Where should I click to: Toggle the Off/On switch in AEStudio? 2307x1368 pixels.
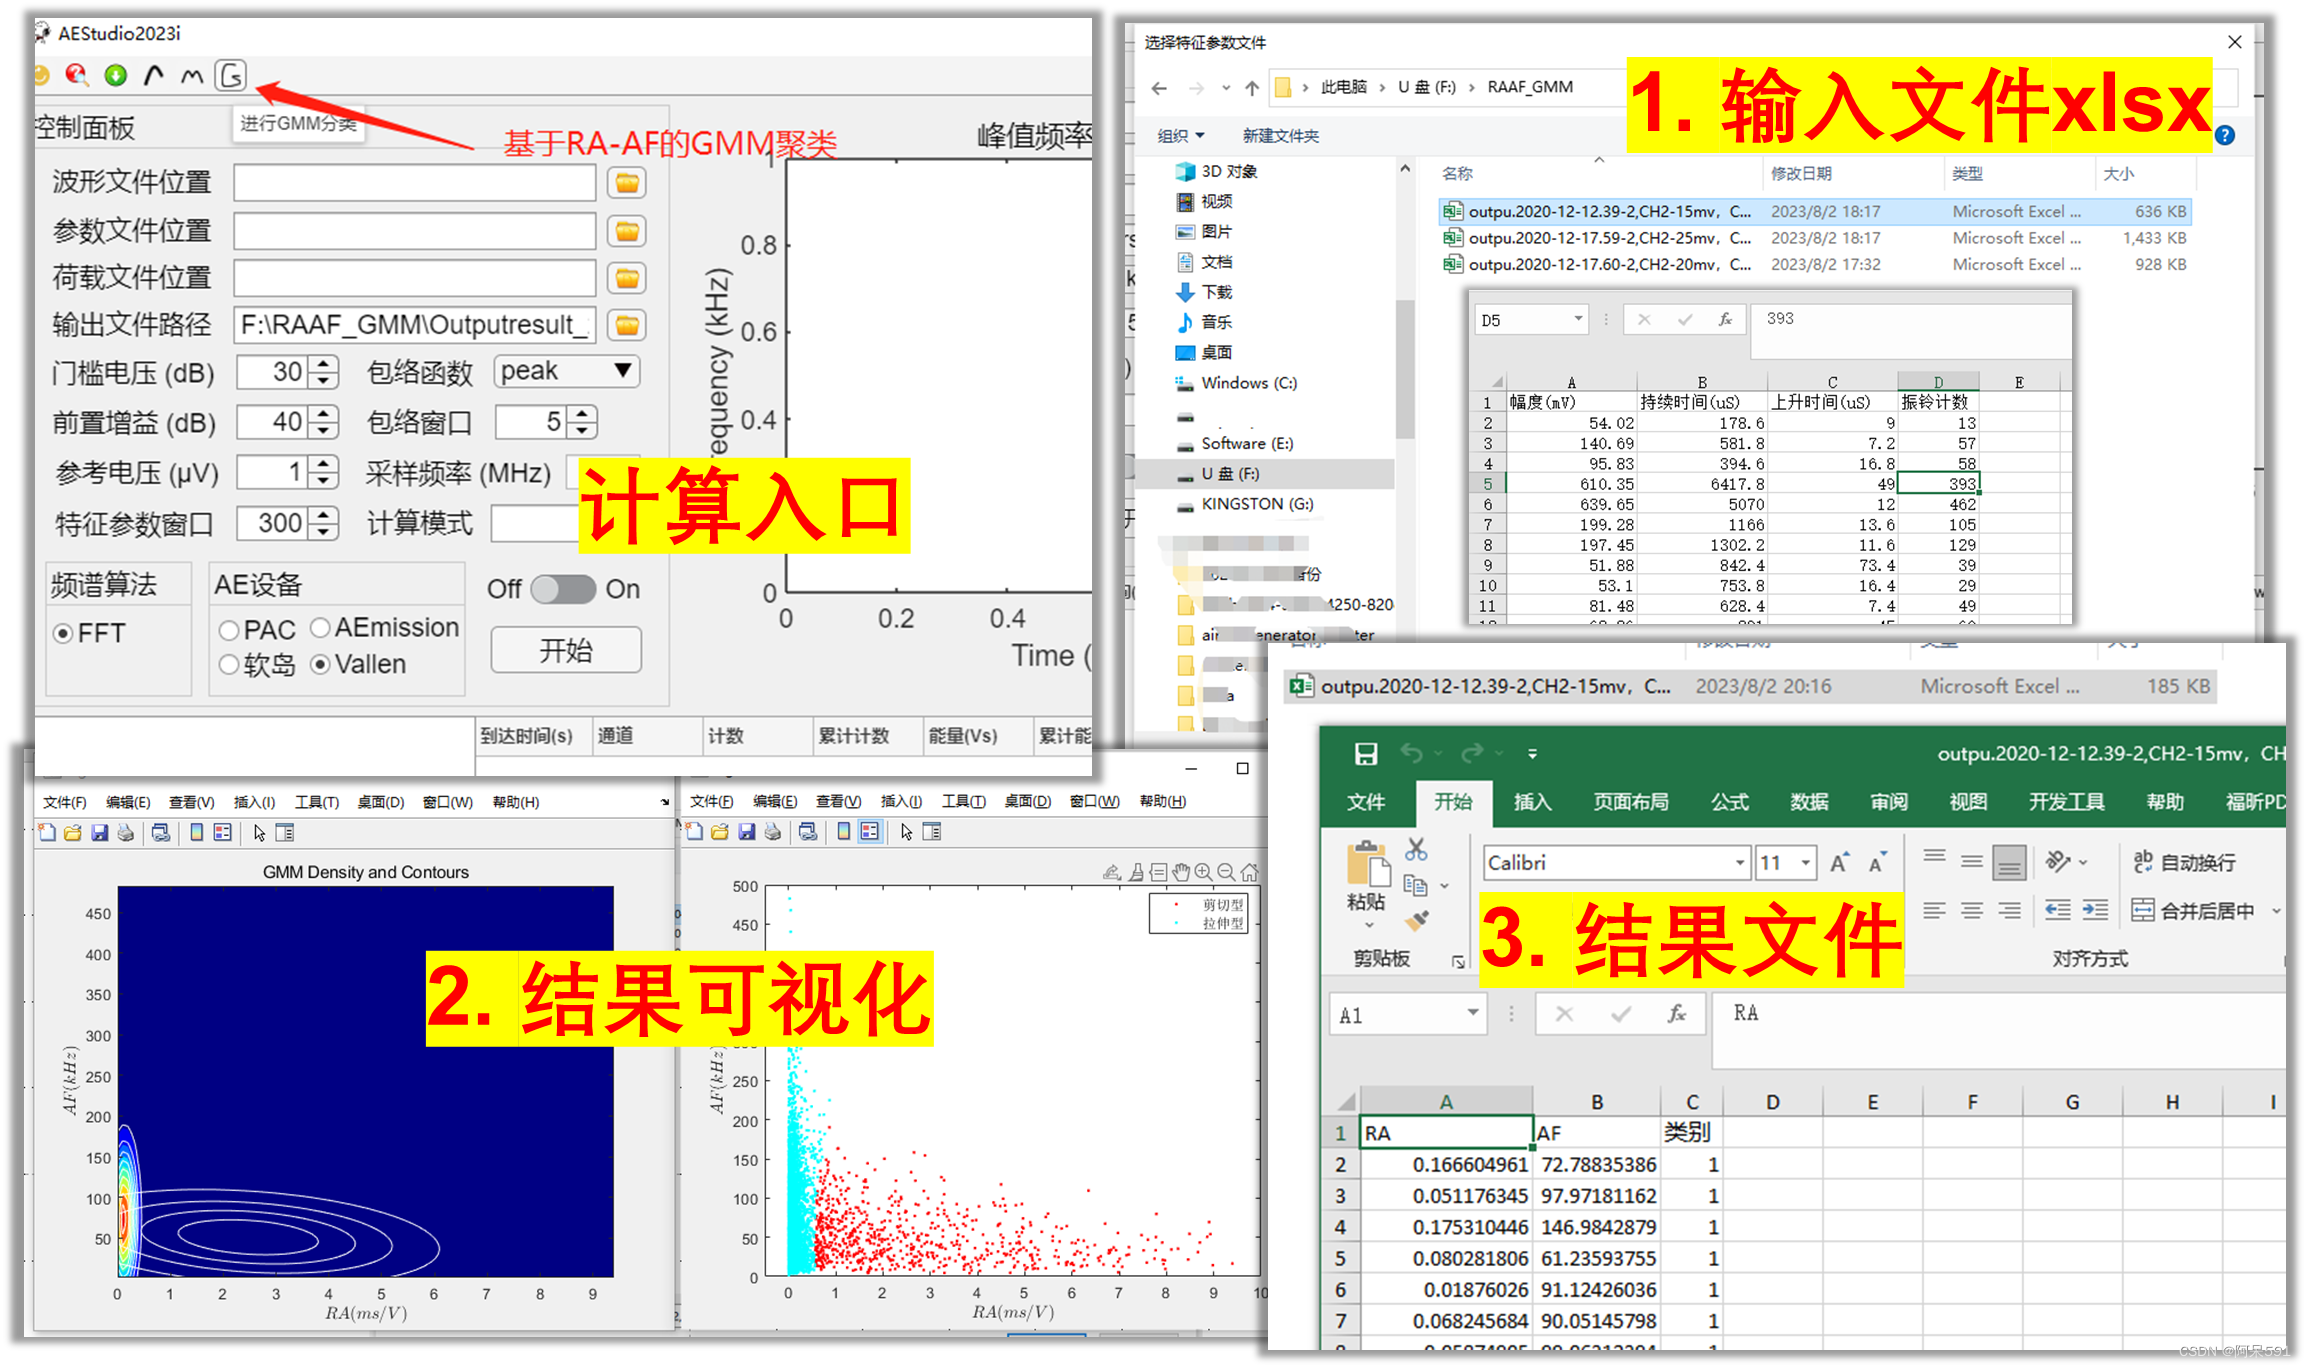[x=563, y=590]
